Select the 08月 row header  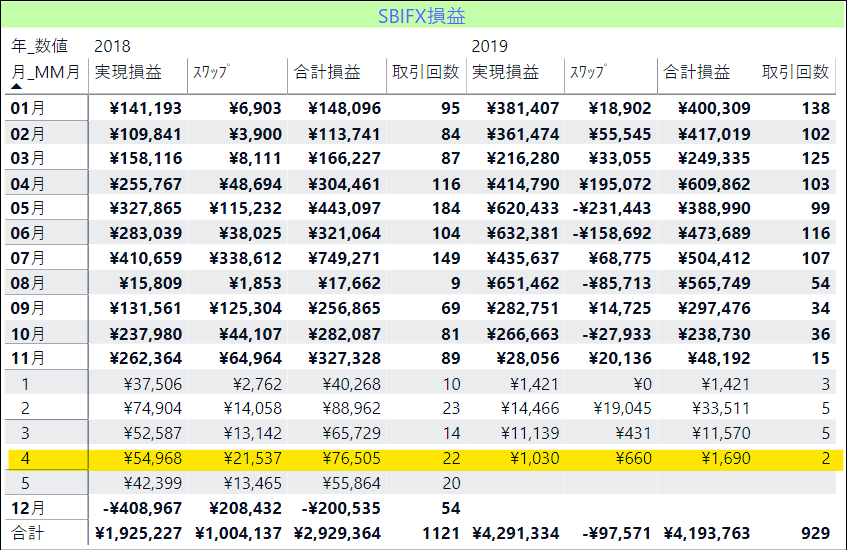[x=28, y=283]
